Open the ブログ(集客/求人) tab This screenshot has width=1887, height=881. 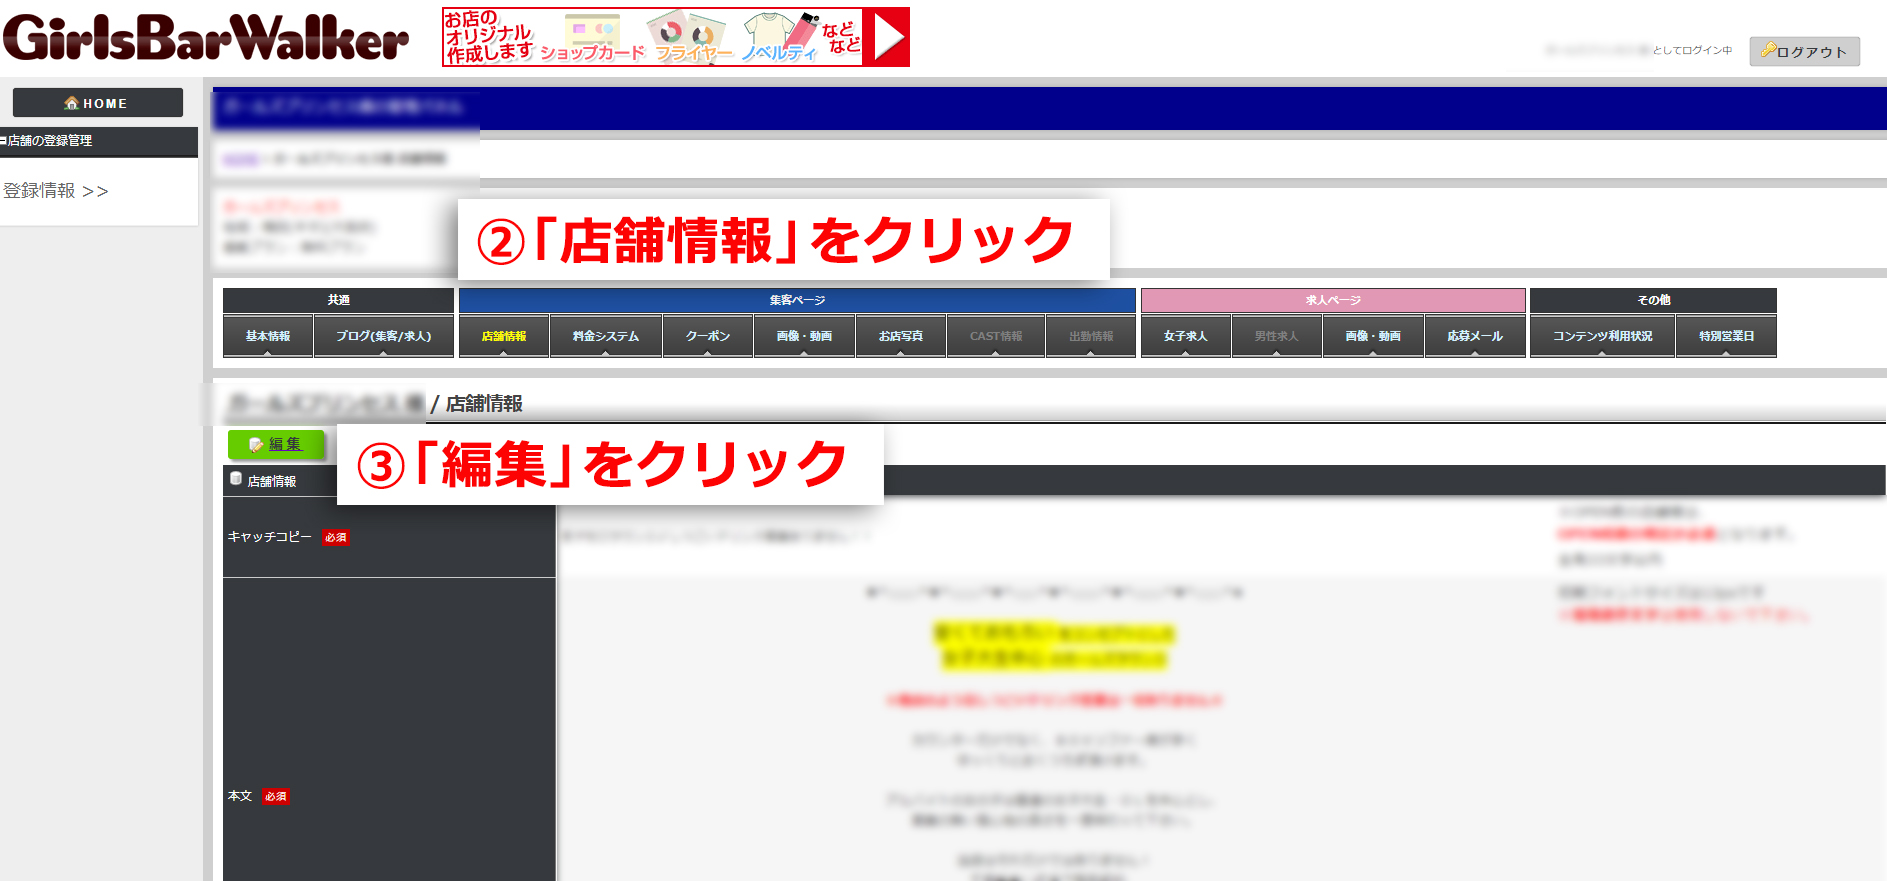click(x=384, y=336)
